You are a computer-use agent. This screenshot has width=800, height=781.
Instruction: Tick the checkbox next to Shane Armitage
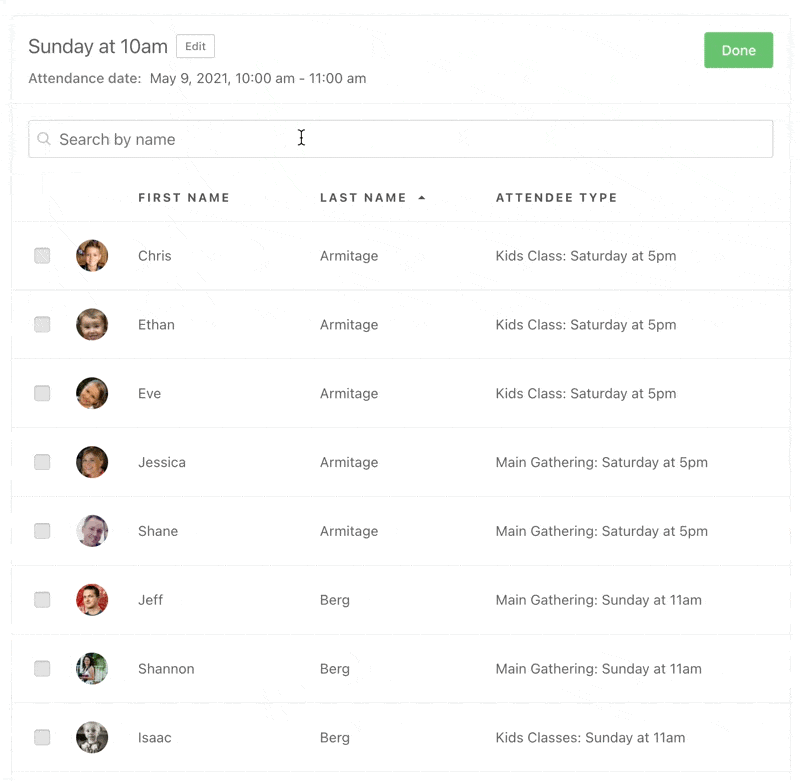click(42, 531)
